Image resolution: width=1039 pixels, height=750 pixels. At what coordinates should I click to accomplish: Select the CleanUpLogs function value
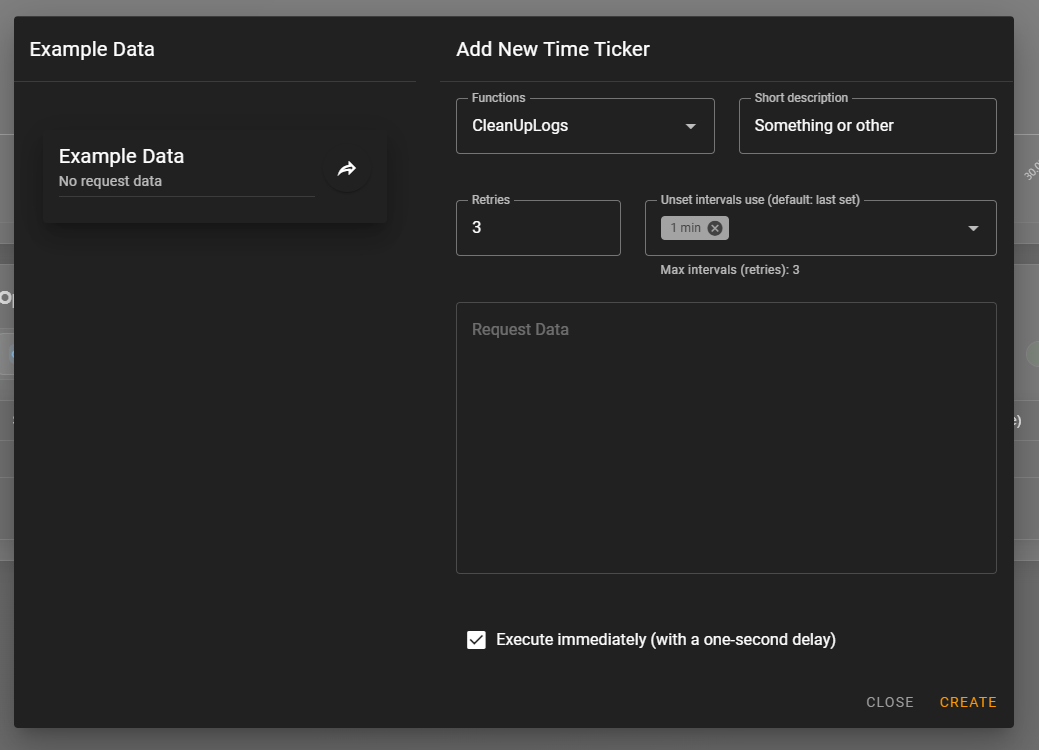(520, 126)
